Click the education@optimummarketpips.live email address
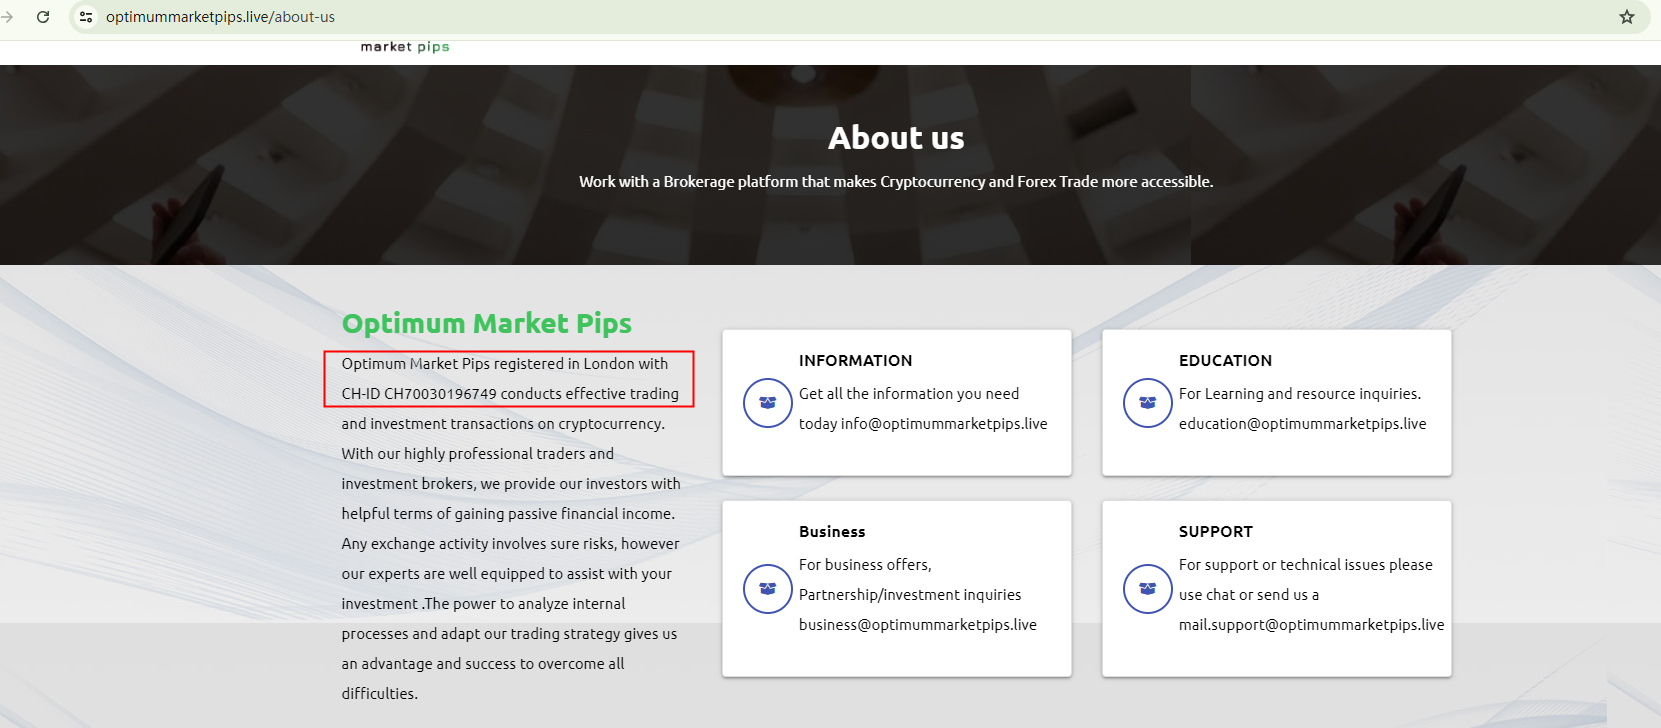The width and height of the screenshot is (1661, 728). click(x=1302, y=424)
